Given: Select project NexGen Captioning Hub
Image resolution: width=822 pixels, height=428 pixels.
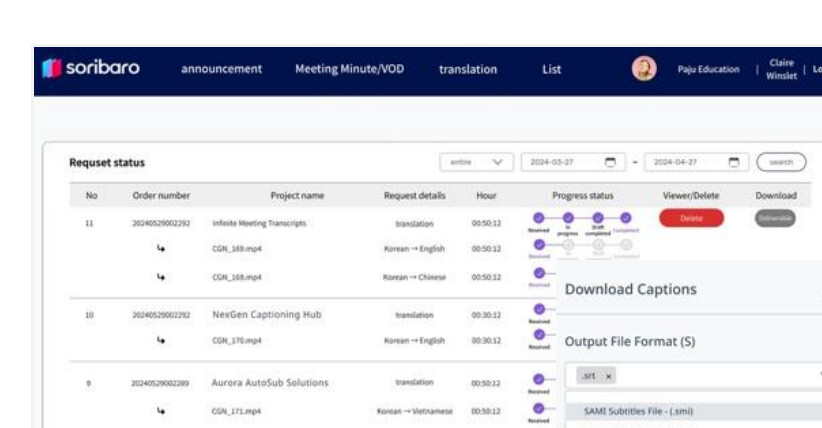Looking at the screenshot, I should tap(267, 315).
